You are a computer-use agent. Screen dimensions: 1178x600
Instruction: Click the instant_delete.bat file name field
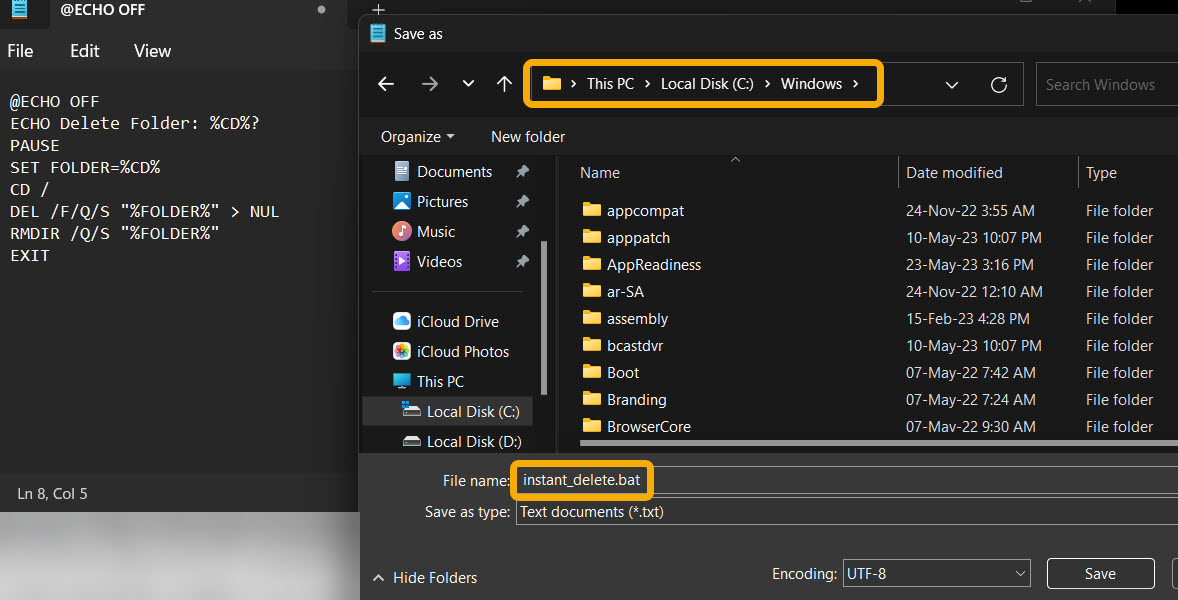tap(581, 480)
